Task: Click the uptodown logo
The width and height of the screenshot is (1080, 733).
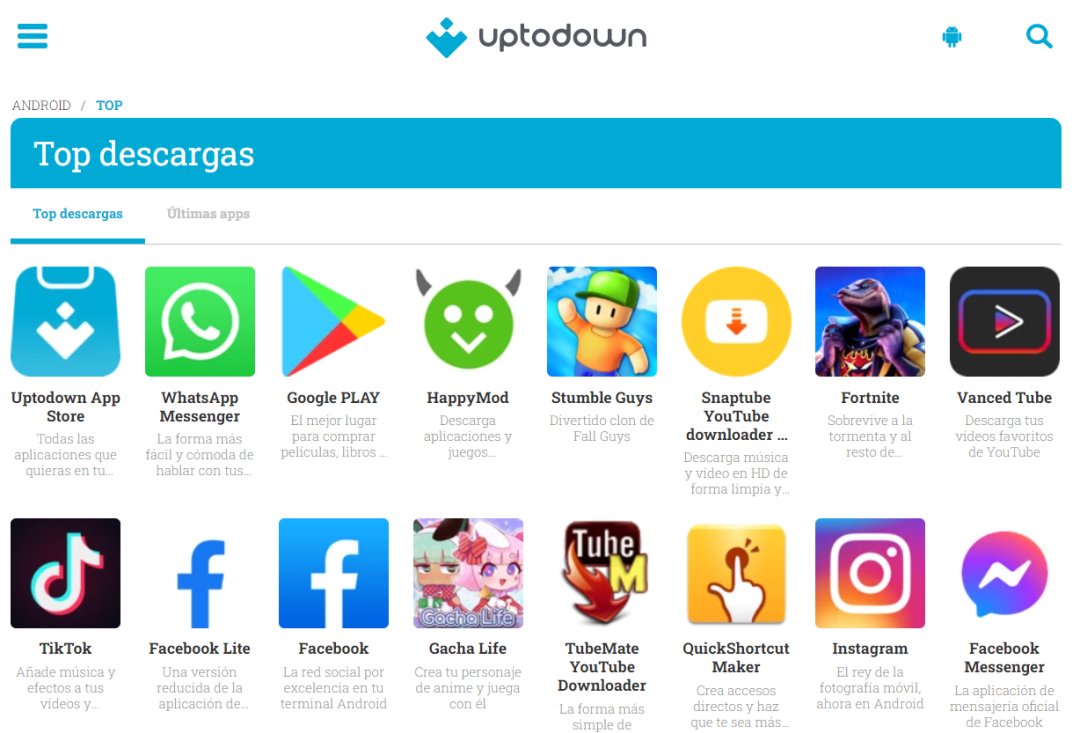Action: point(536,37)
